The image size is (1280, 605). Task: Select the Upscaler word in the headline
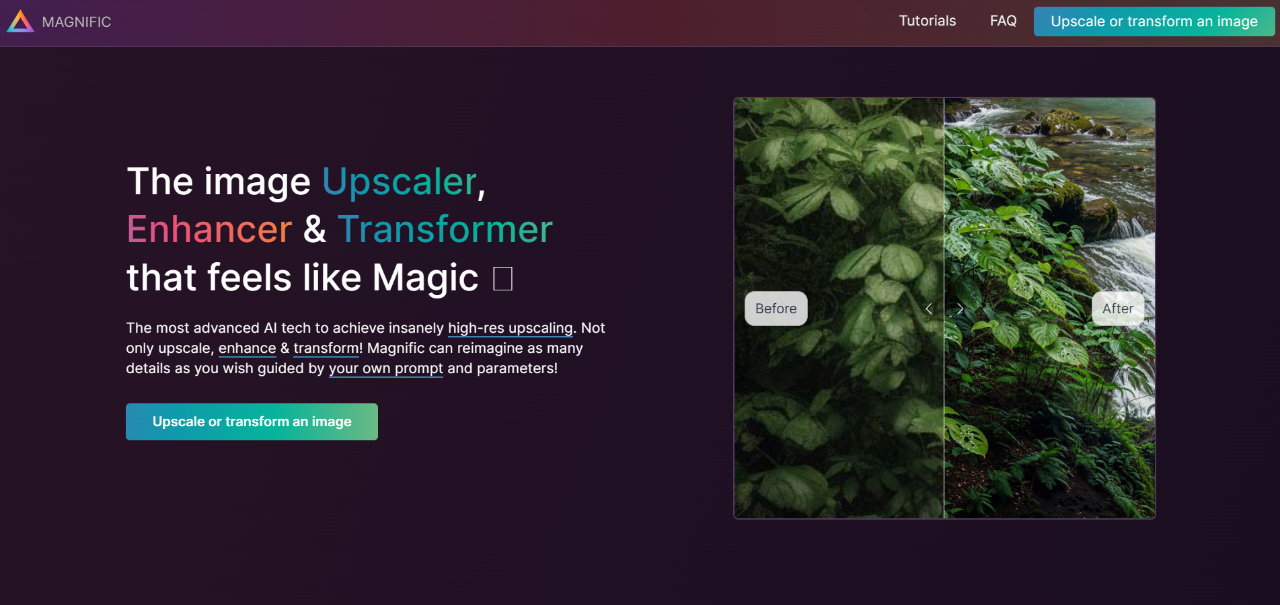(x=398, y=181)
